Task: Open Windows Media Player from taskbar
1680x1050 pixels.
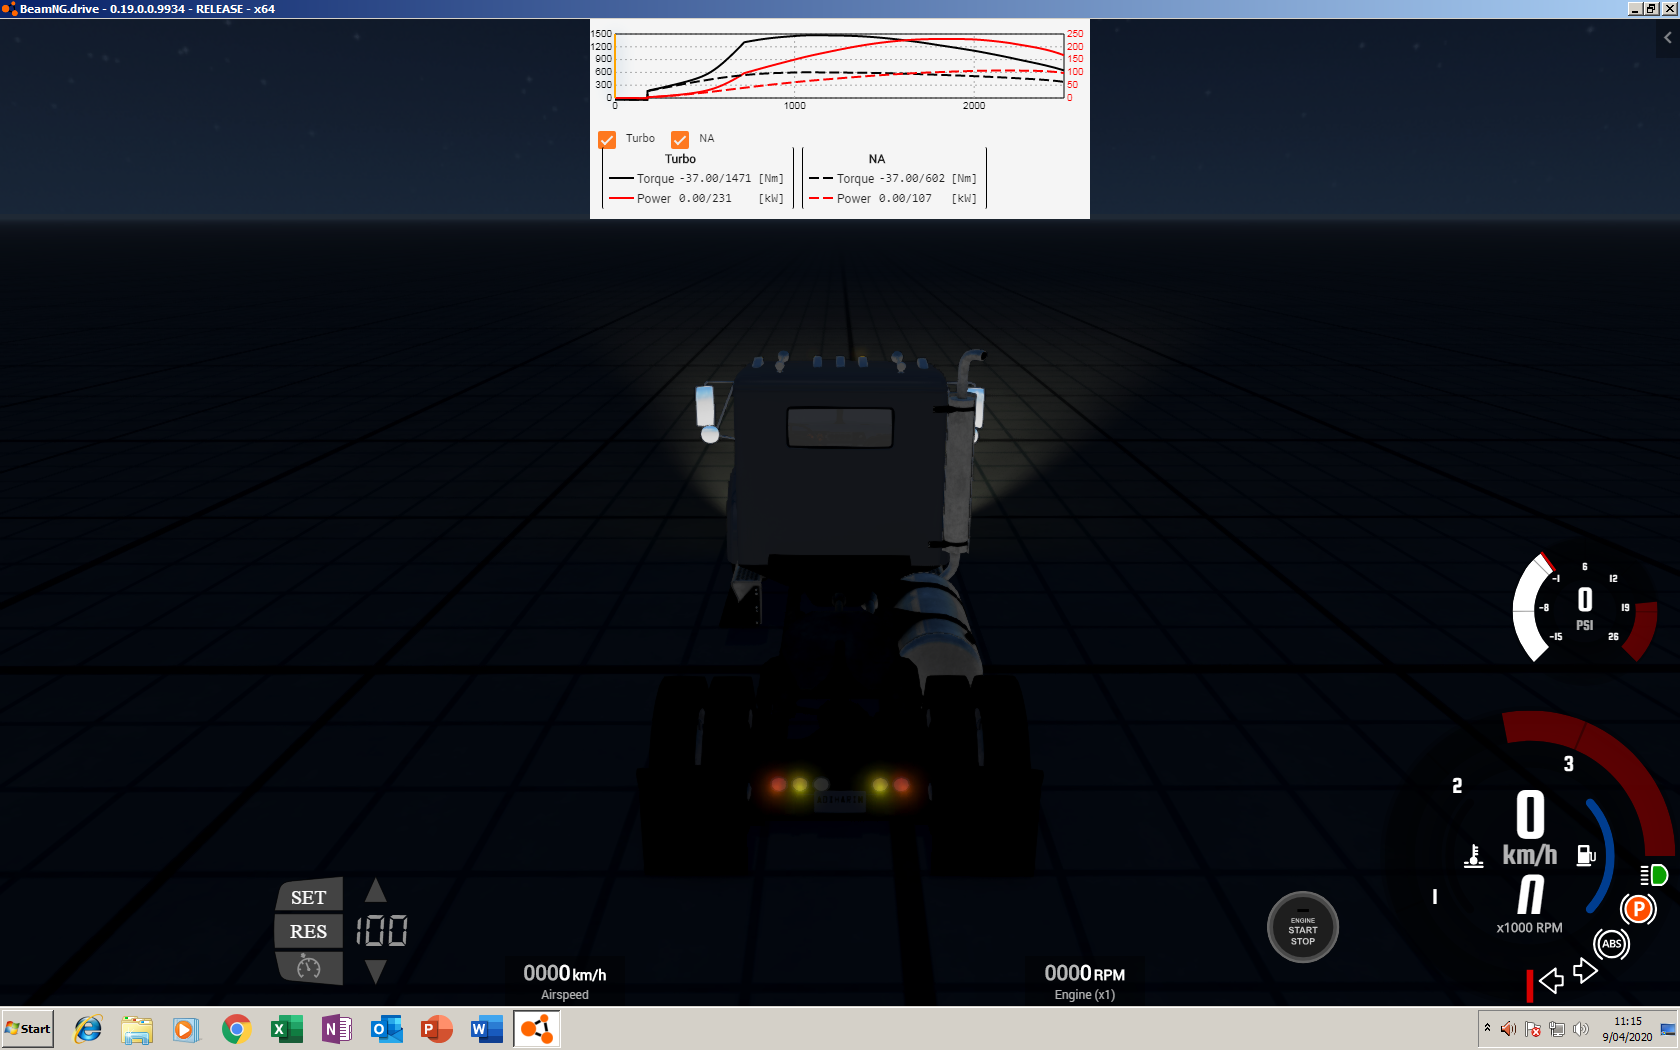Action: coord(185,1029)
